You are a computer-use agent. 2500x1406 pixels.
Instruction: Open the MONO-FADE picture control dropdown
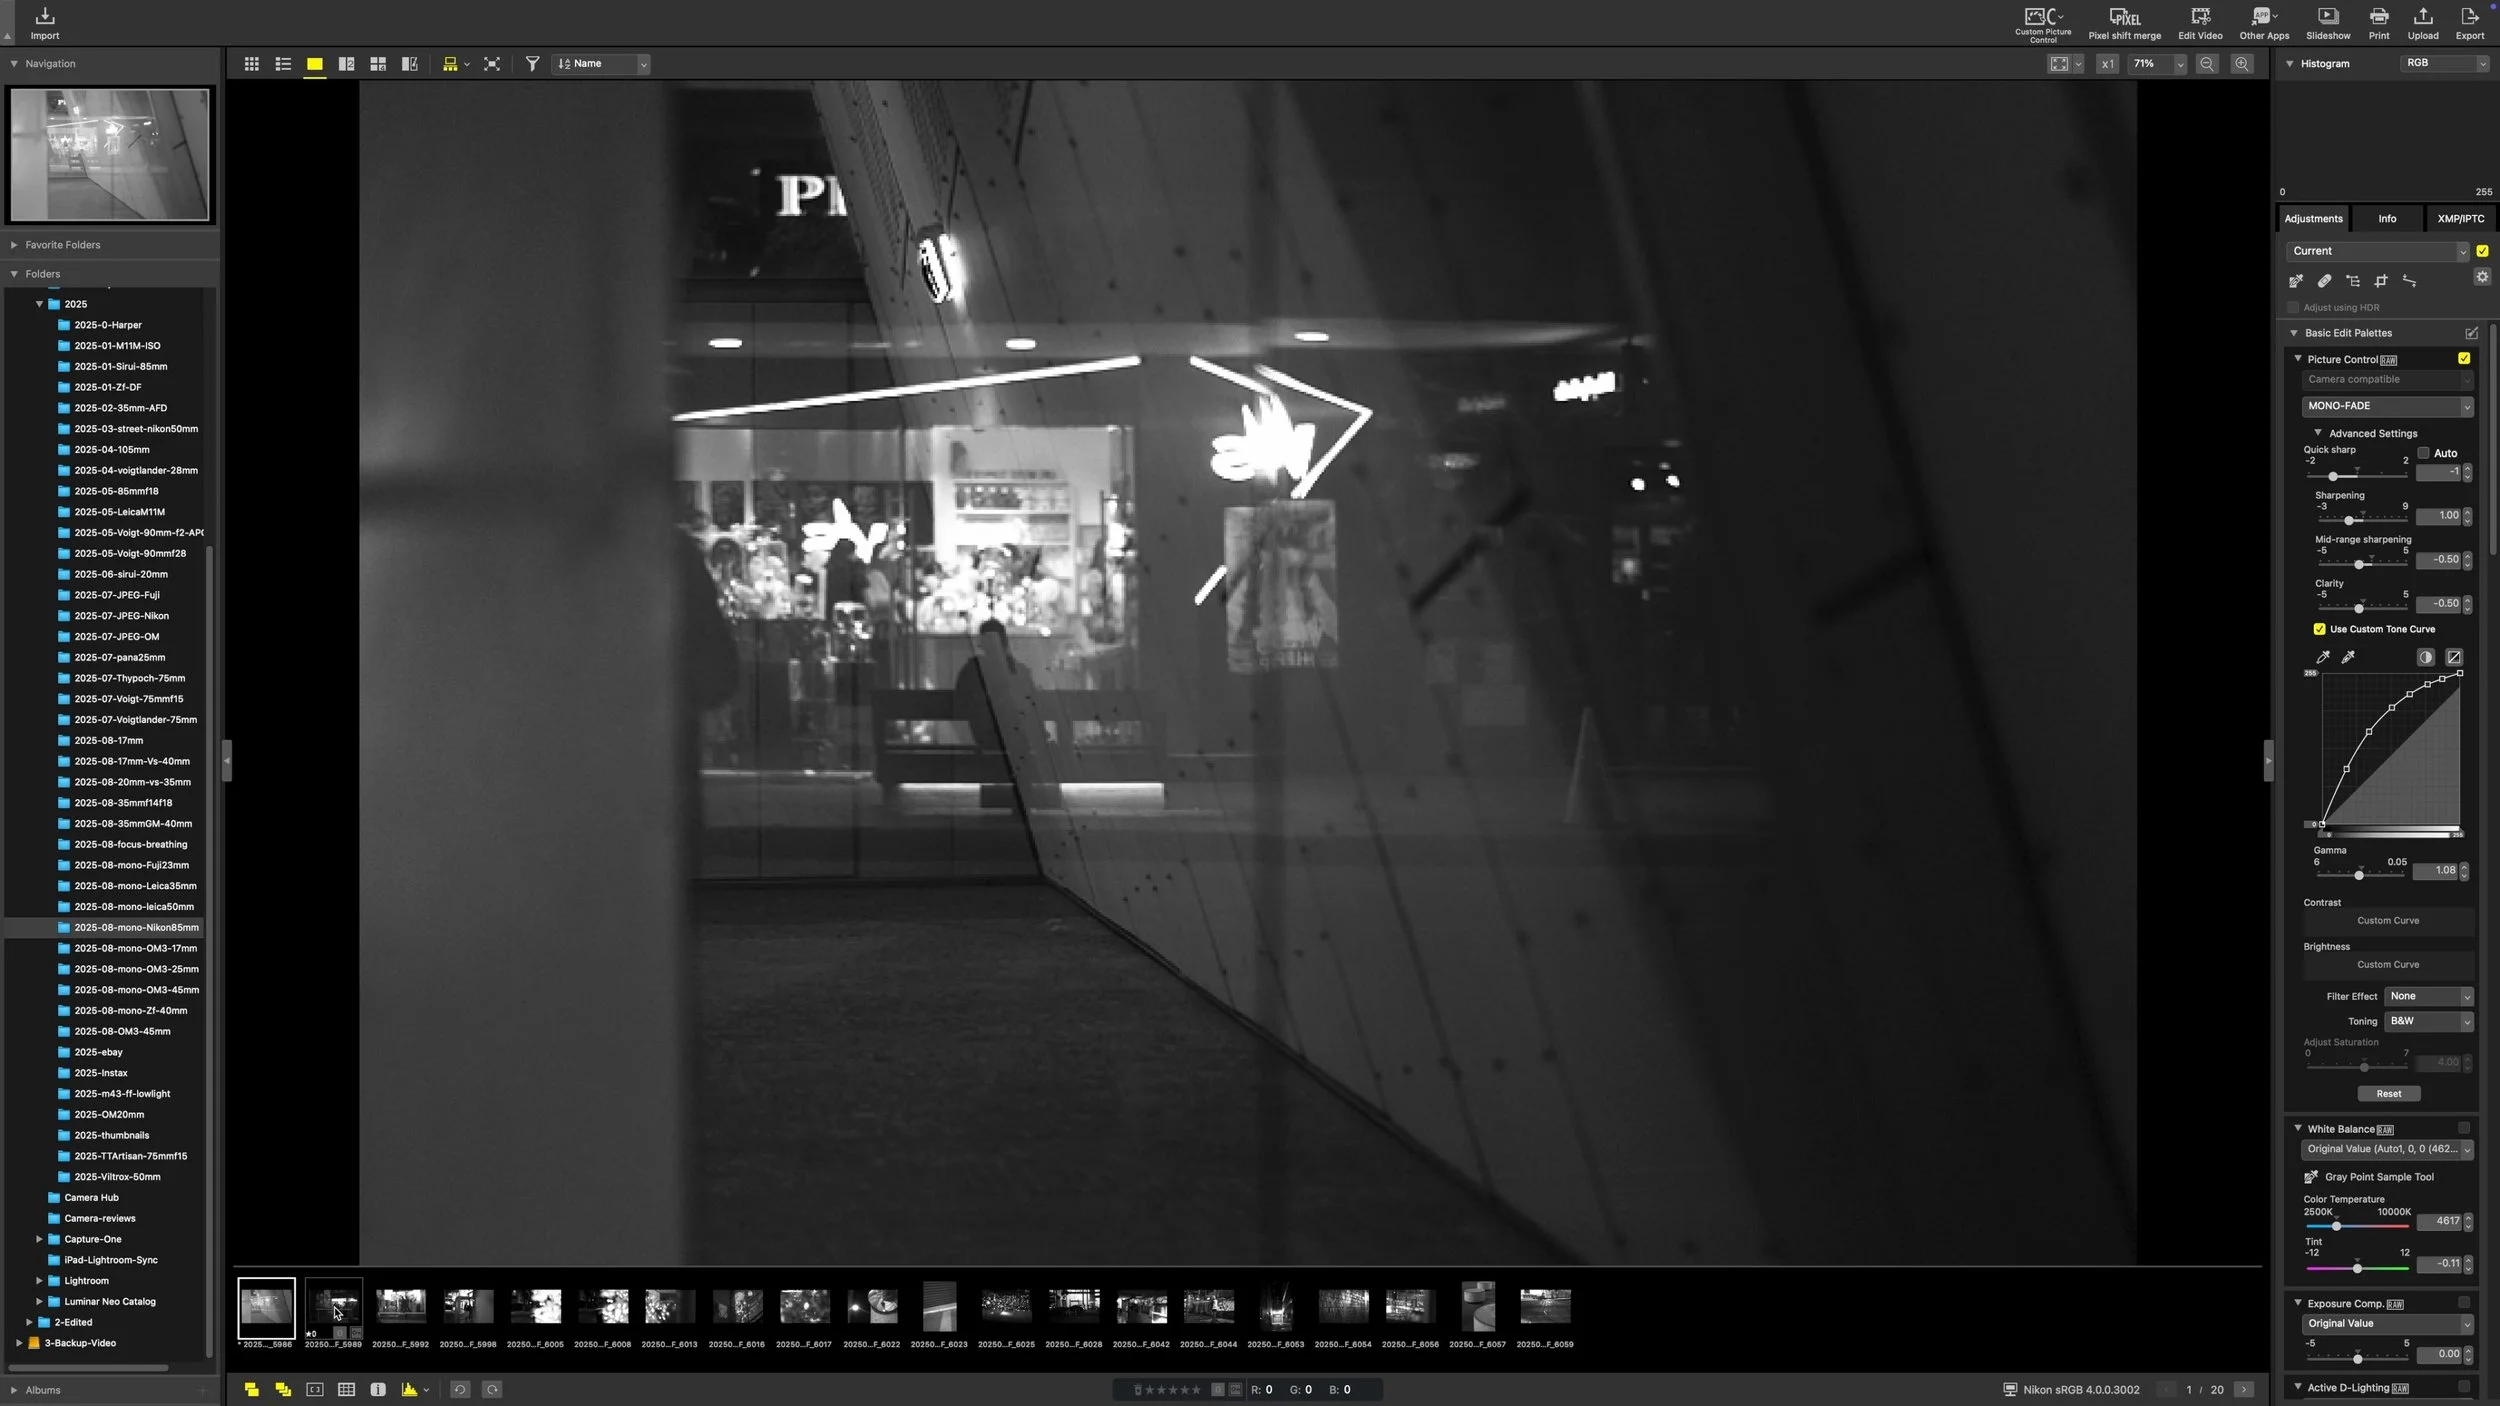[2386, 406]
